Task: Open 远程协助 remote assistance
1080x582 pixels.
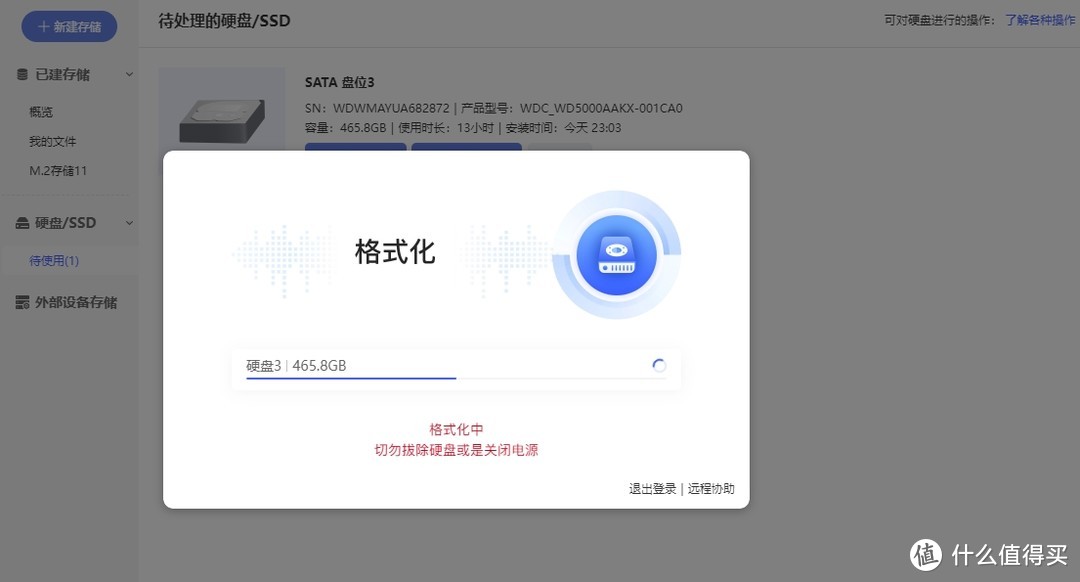Action: tap(711, 488)
